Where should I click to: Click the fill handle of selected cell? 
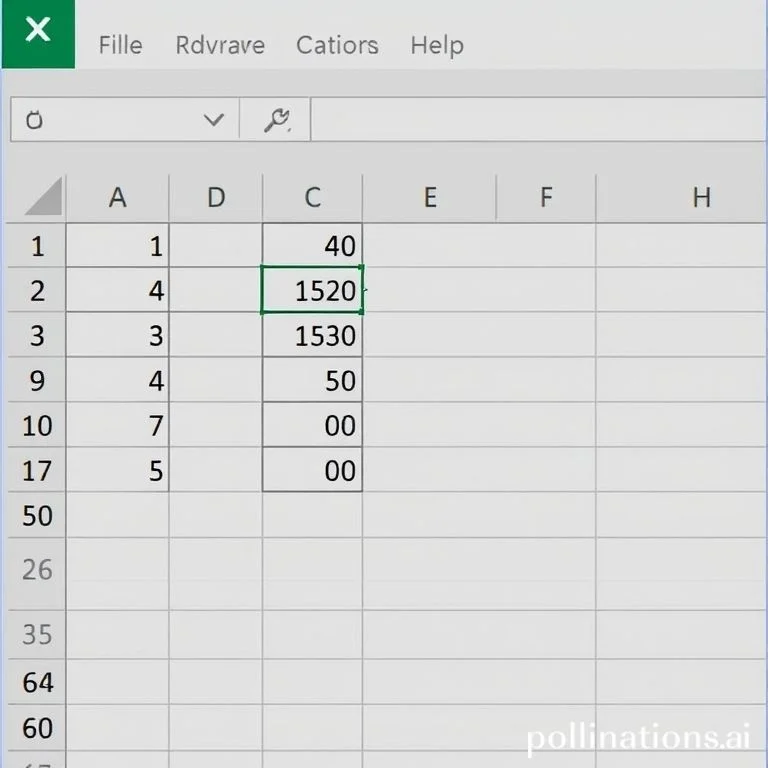click(362, 312)
